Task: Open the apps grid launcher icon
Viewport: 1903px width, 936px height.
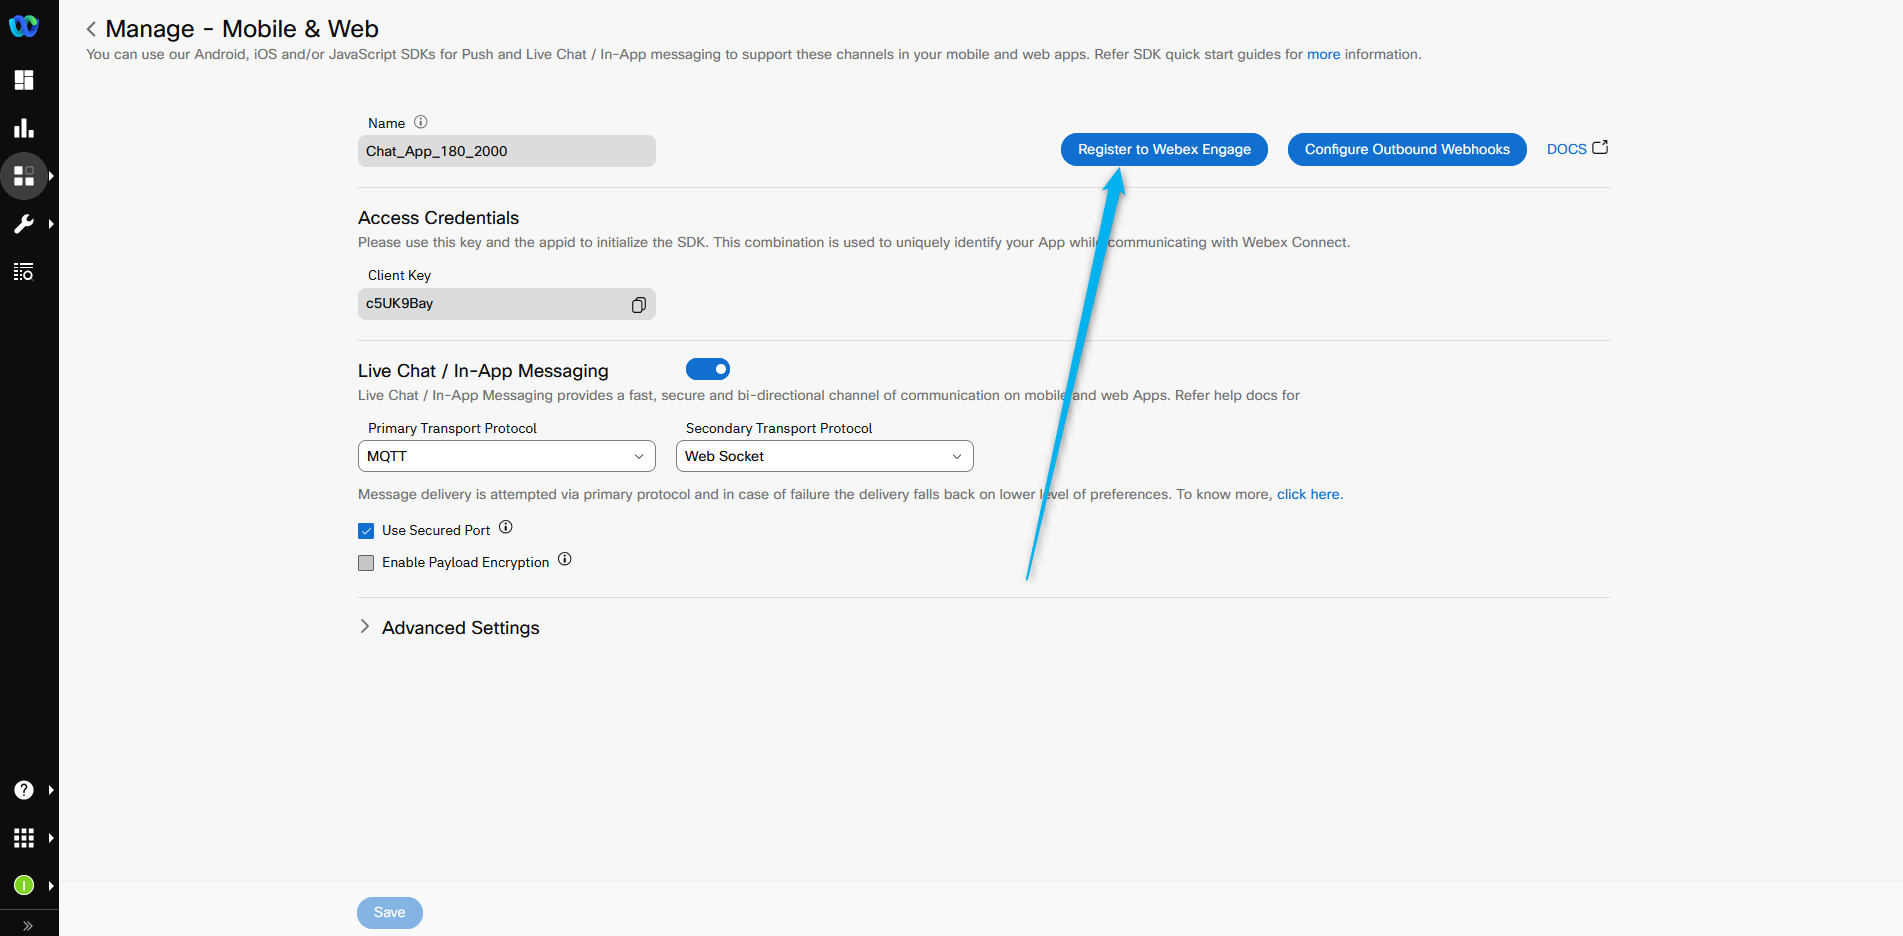Action: [x=24, y=838]
